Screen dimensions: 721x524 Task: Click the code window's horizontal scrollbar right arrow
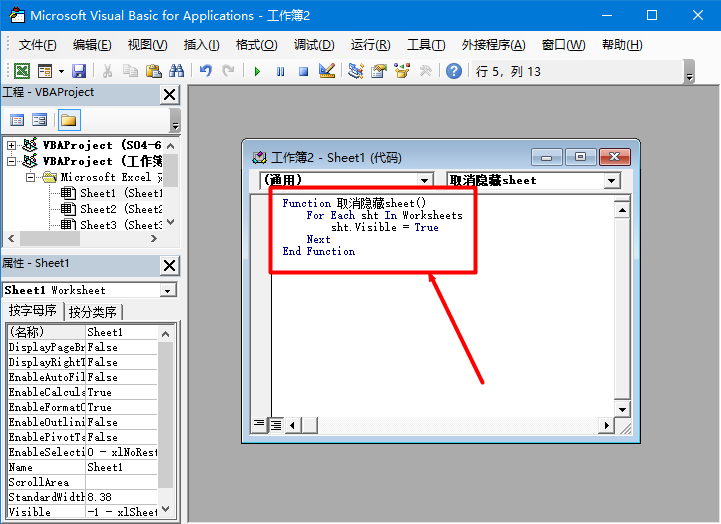point(607,425)
